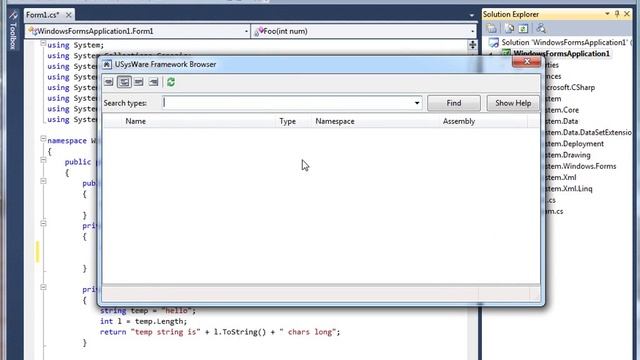Toggle the Solution Explorer auto-hide pin
640x360 pixels.
[617, 14]
